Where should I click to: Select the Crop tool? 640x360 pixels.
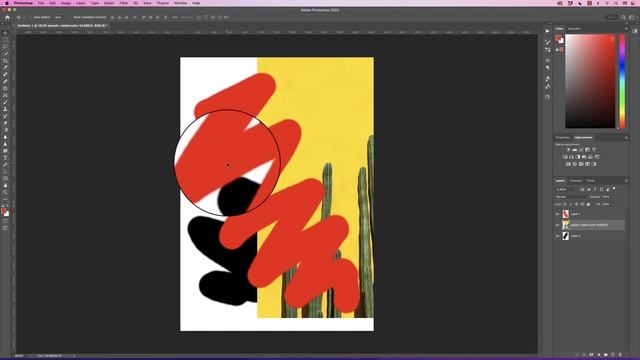5,60
